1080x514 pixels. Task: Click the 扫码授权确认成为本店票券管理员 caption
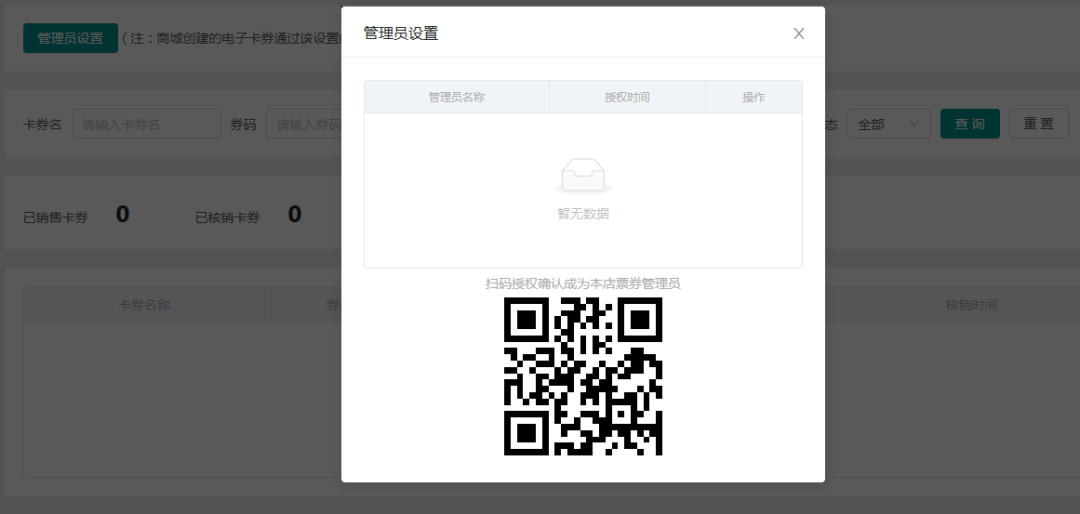click(x=583, y=283)
